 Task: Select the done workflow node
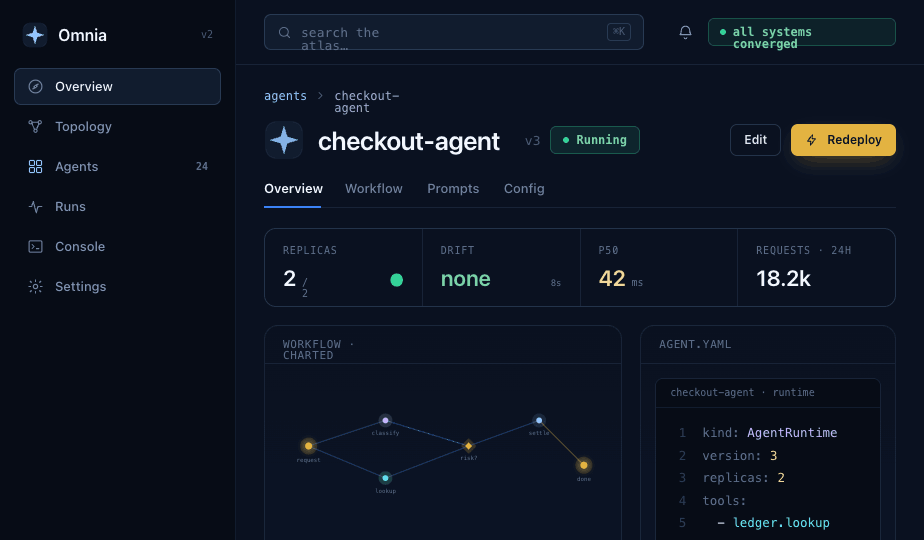tap(583, 465)
